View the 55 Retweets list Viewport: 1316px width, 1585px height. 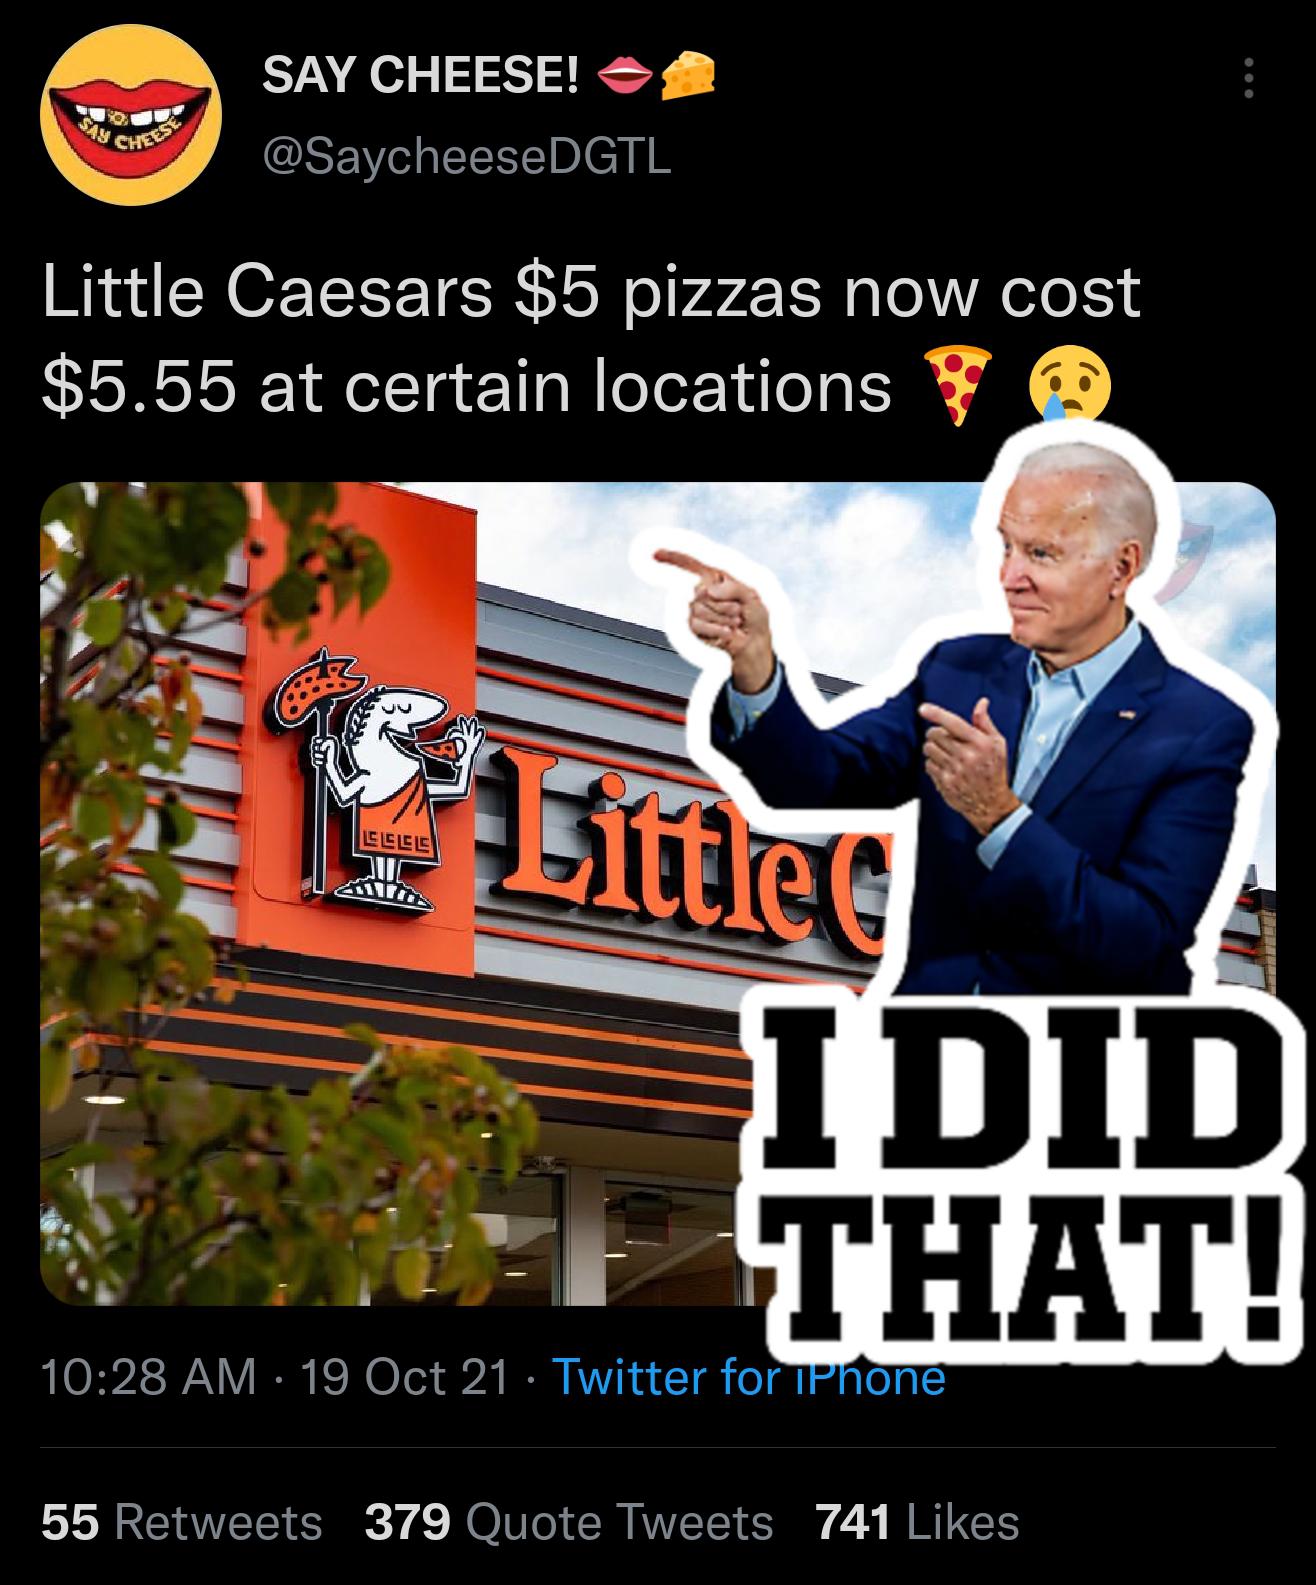pyautogui.click(x=182, y=1523)
